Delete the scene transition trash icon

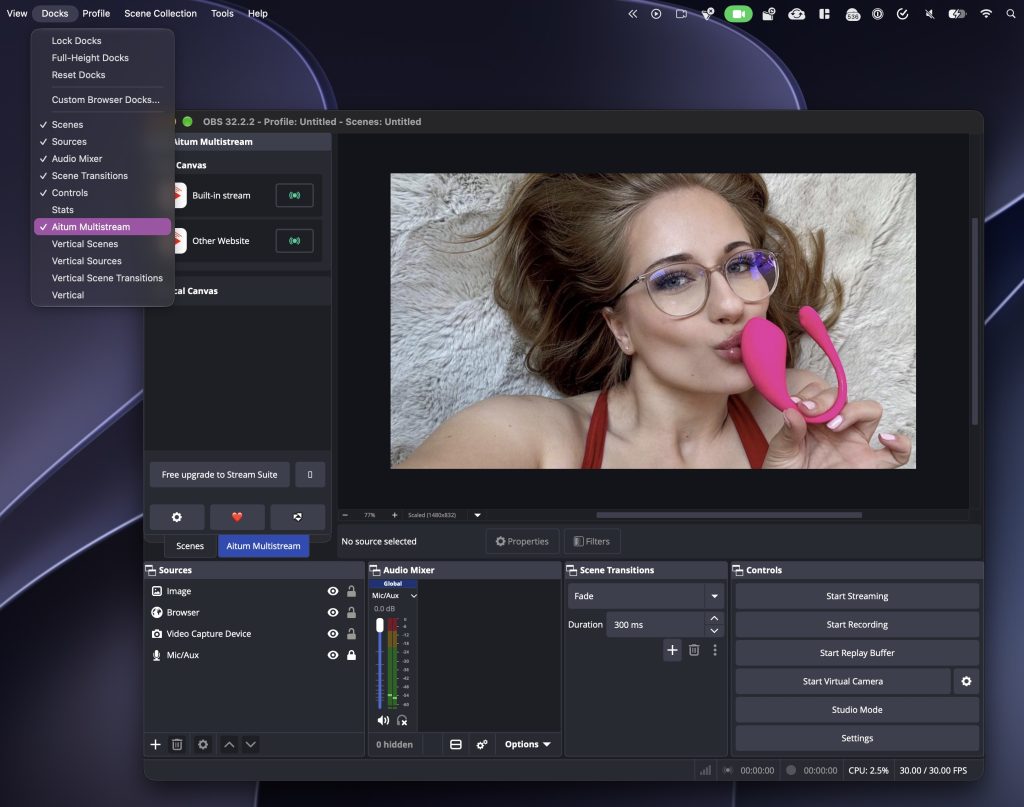[694, 650]
